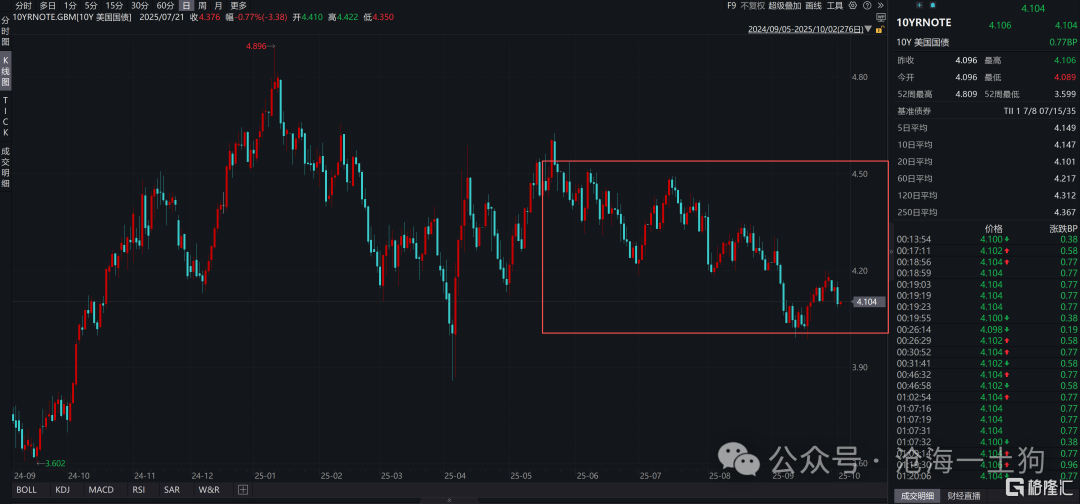Add indicator with the plus box
Viewport: 1080px width, 504px height.
pos(242,490)
